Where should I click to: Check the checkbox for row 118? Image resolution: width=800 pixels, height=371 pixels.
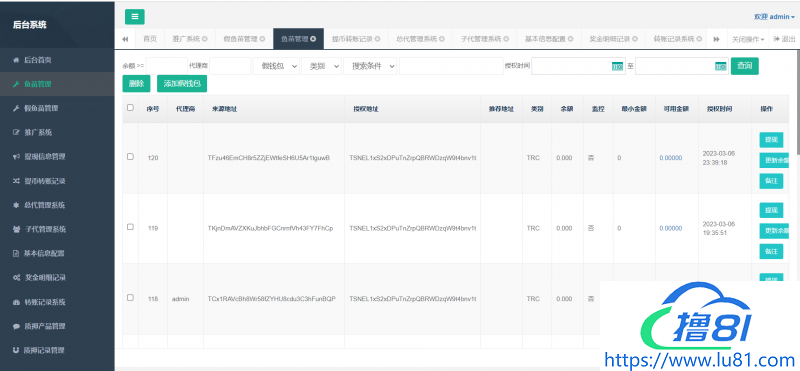click(130, 298)
